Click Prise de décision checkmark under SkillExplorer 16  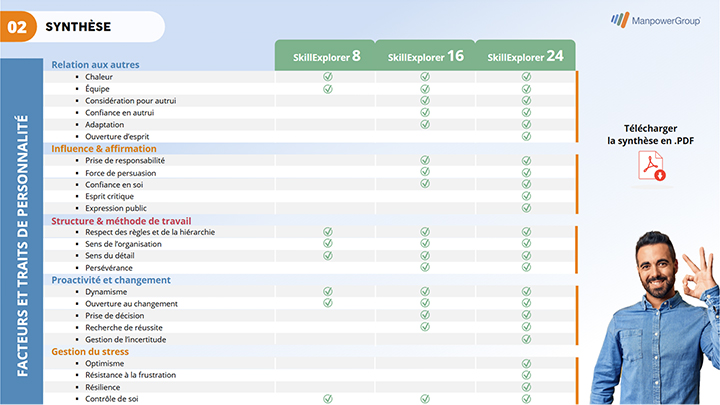click(x=425, y=315)
